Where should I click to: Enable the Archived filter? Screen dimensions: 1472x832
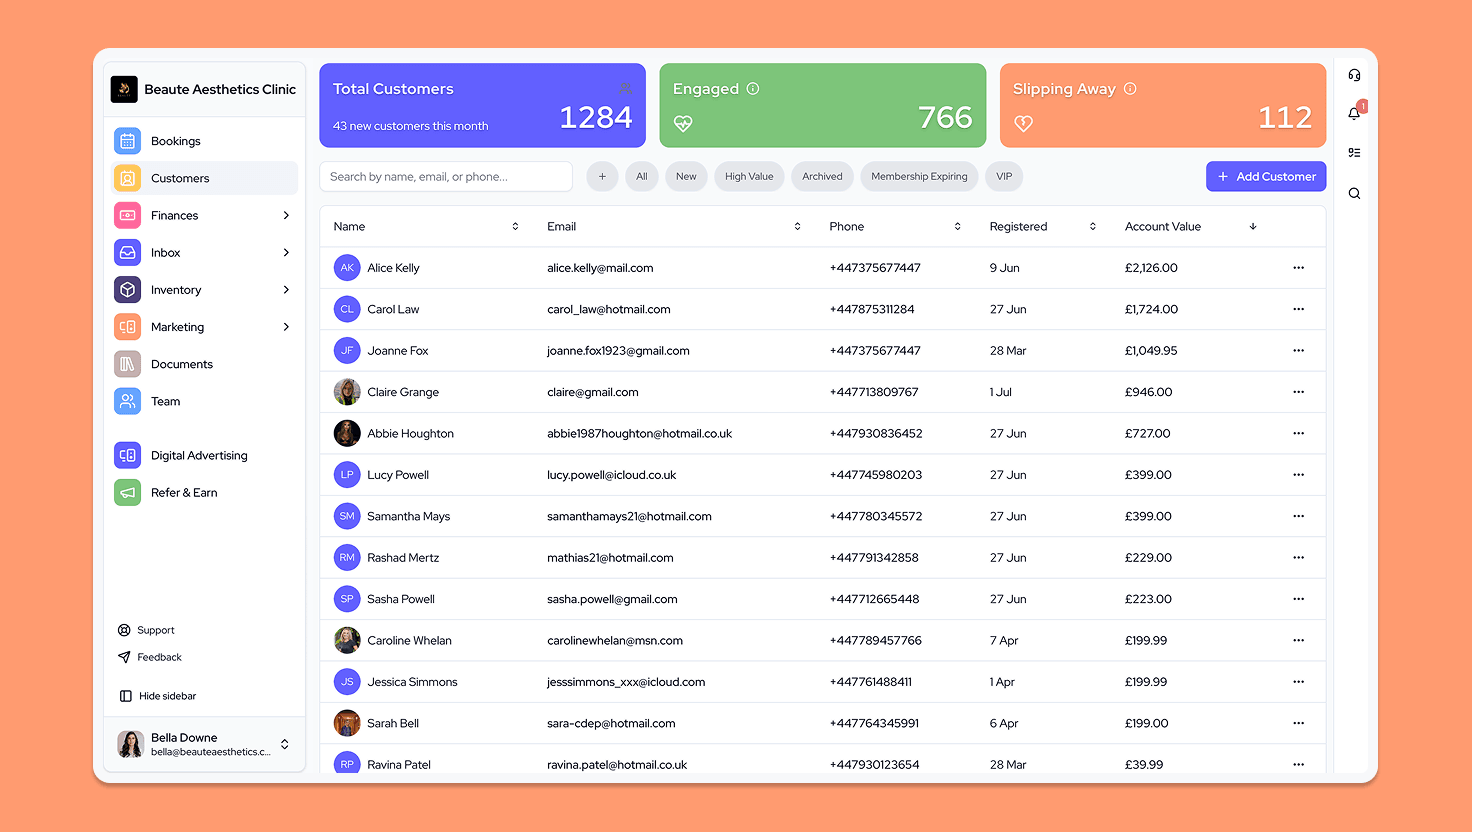822,176
